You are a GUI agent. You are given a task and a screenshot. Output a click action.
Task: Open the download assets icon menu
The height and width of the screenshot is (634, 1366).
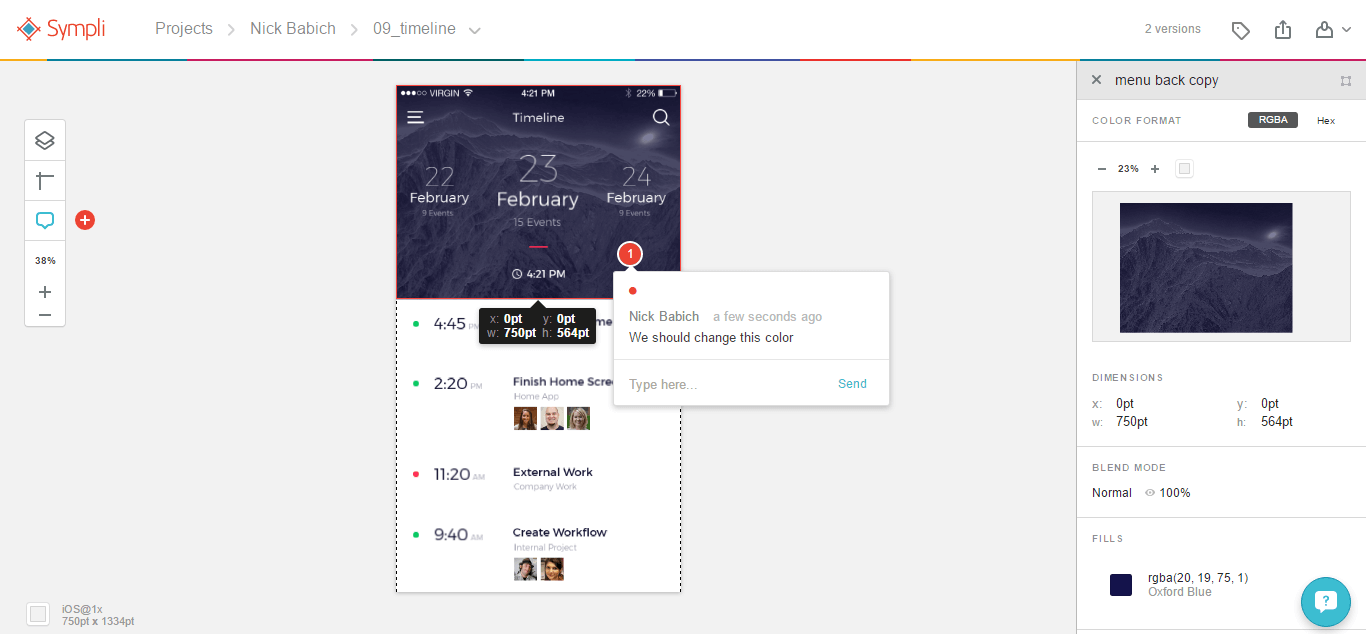tap(1333, 30)
